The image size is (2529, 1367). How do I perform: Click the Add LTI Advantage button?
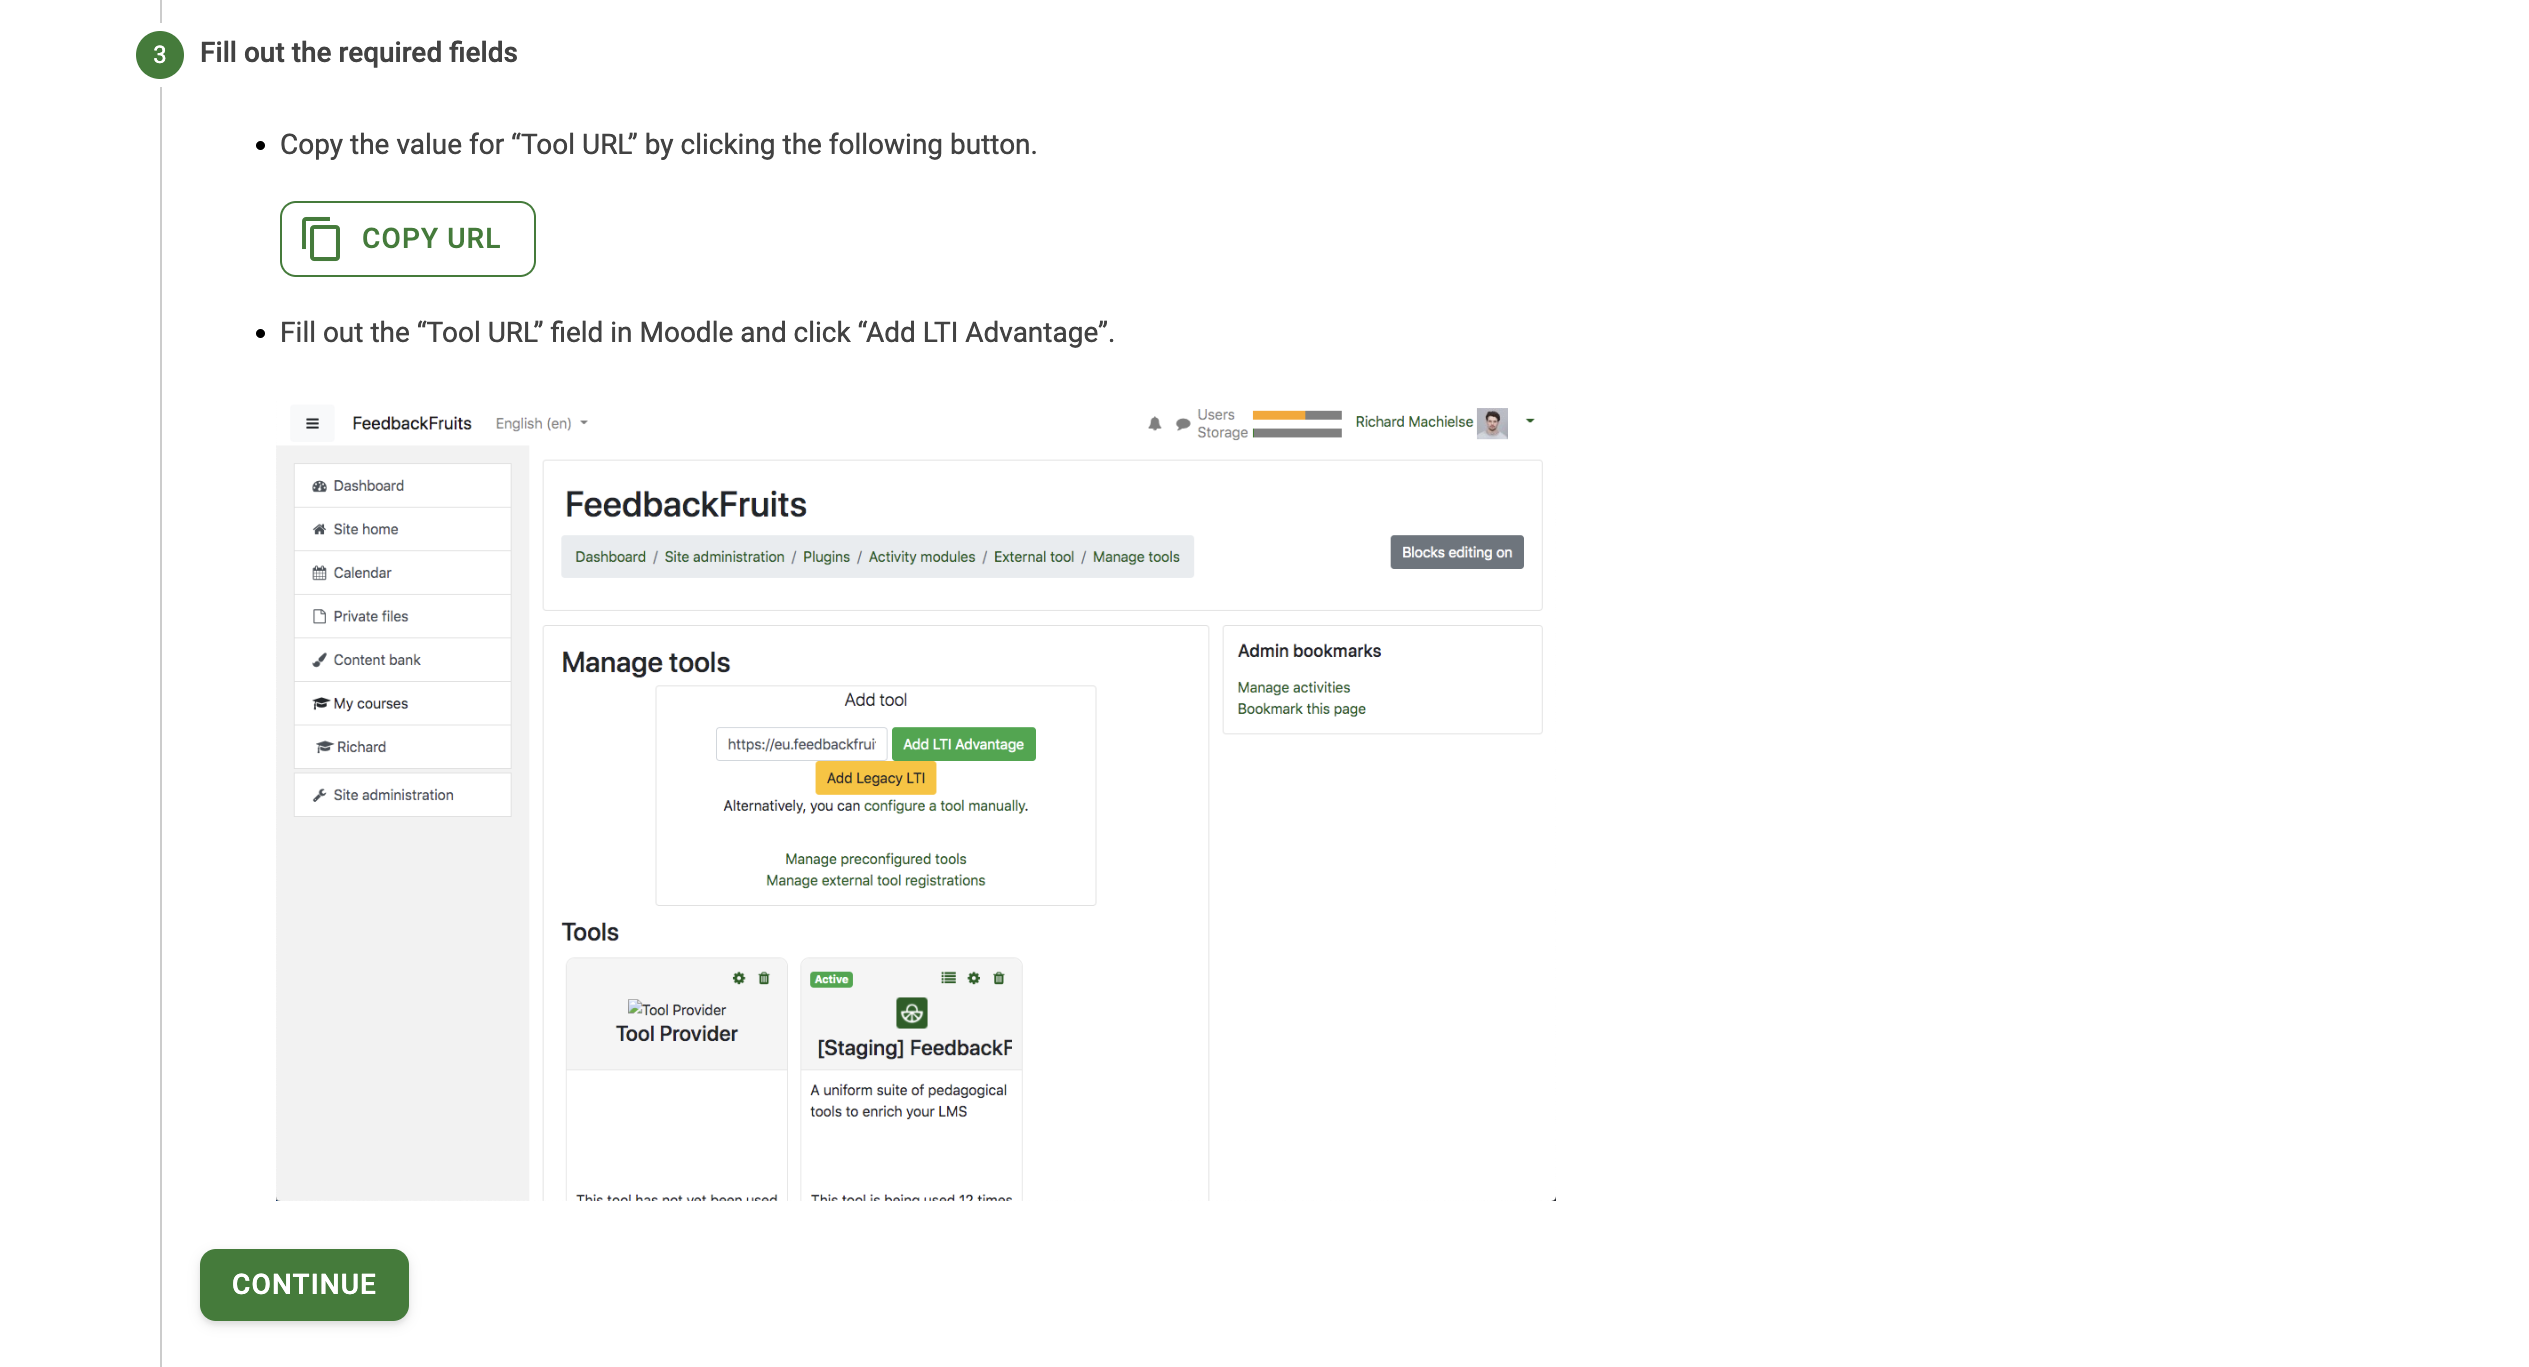(963, 744)
